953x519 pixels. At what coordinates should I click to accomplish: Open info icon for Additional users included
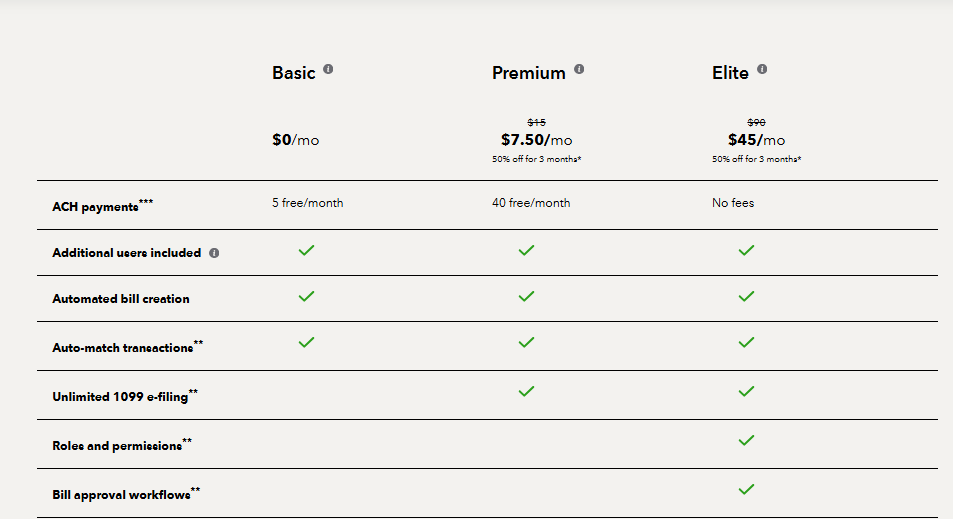point(214,253)
